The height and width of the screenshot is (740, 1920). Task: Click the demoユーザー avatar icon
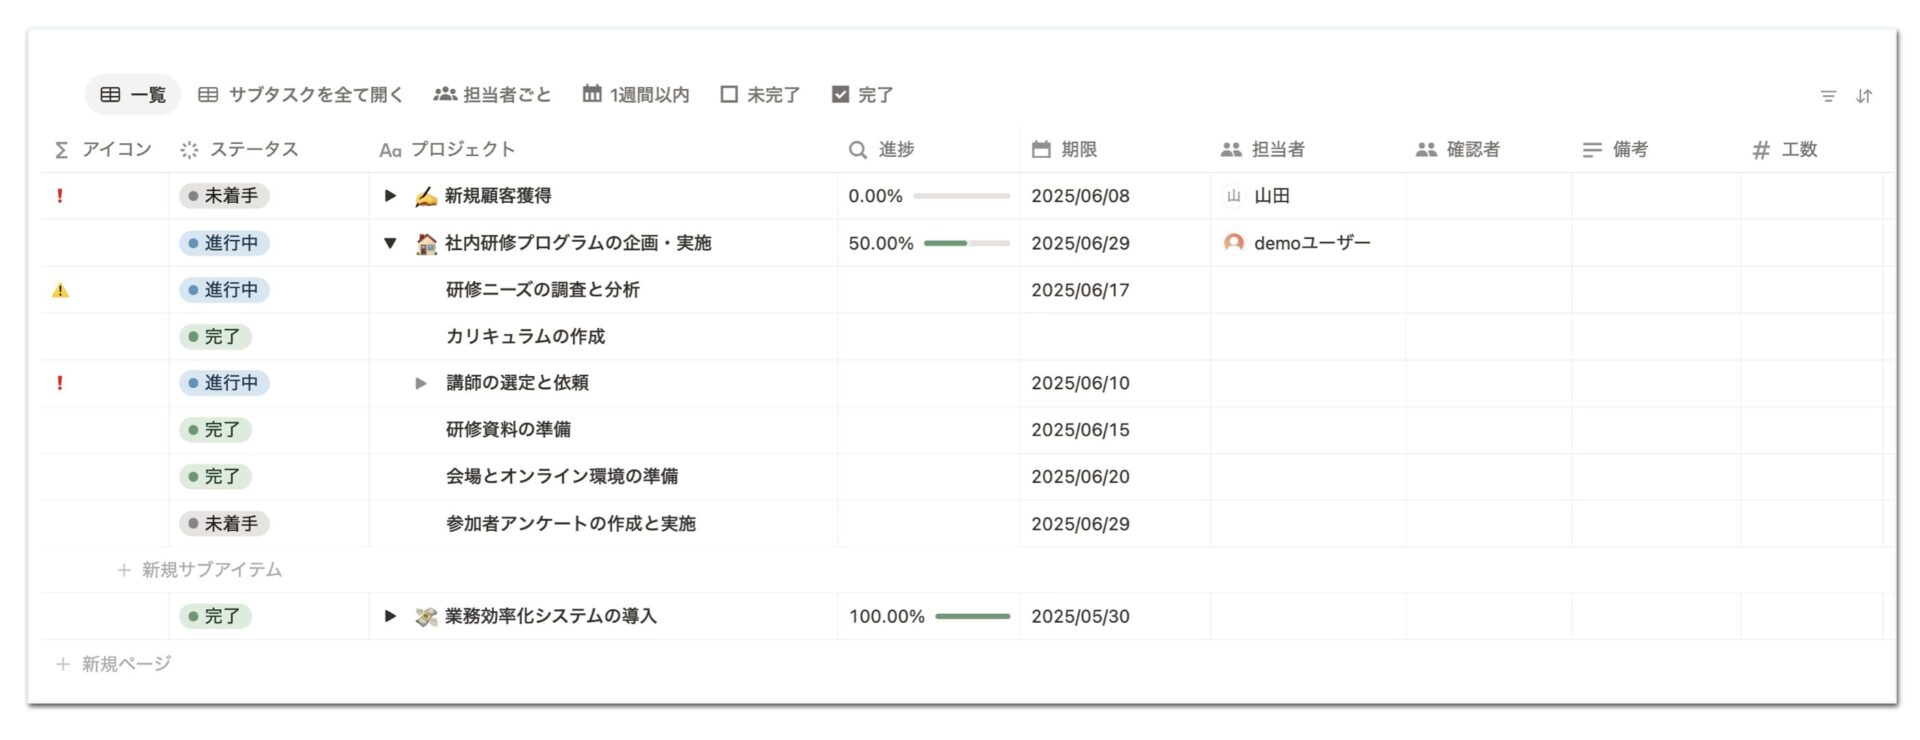tap(1234, 243)
